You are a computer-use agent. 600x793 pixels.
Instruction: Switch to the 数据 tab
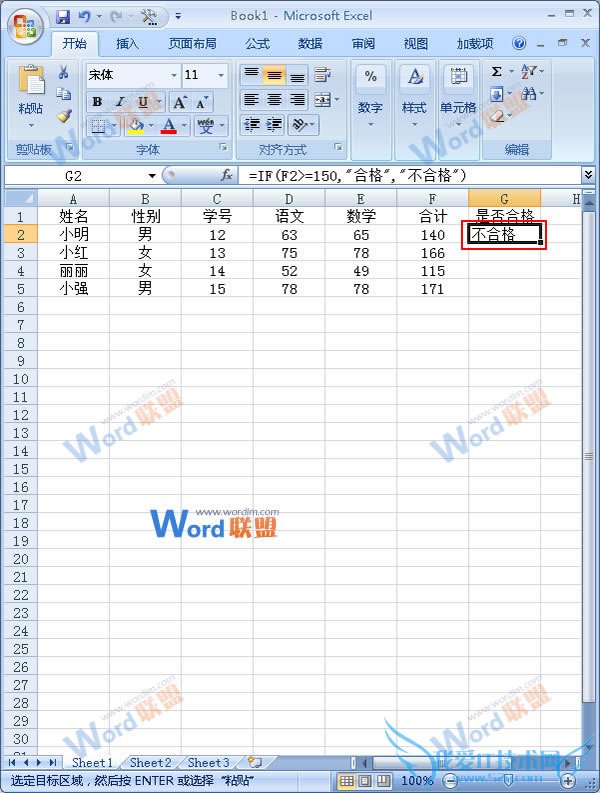click(310, 43)
